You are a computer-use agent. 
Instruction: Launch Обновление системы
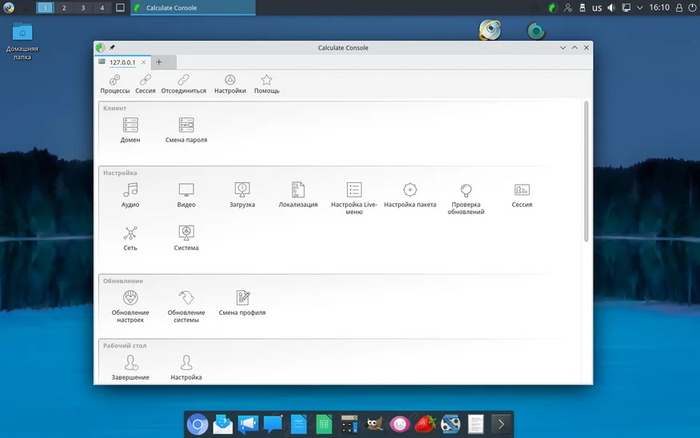[186, 298]
